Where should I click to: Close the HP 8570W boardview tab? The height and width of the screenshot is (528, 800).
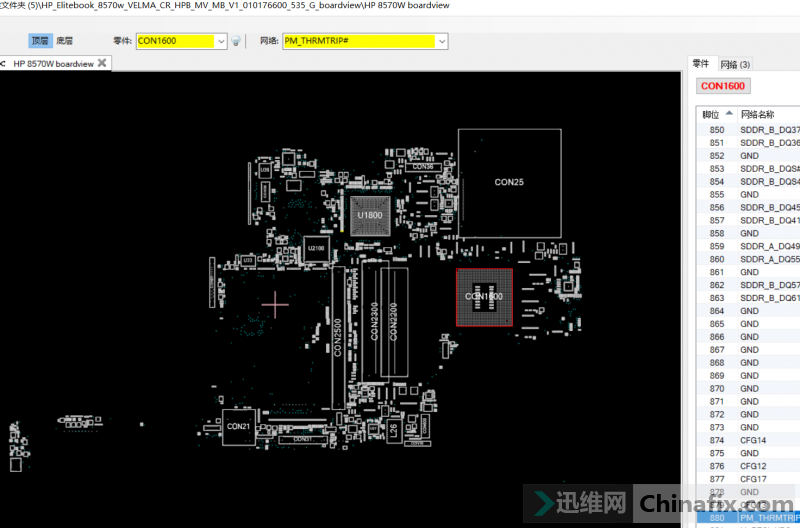(104, 63)
